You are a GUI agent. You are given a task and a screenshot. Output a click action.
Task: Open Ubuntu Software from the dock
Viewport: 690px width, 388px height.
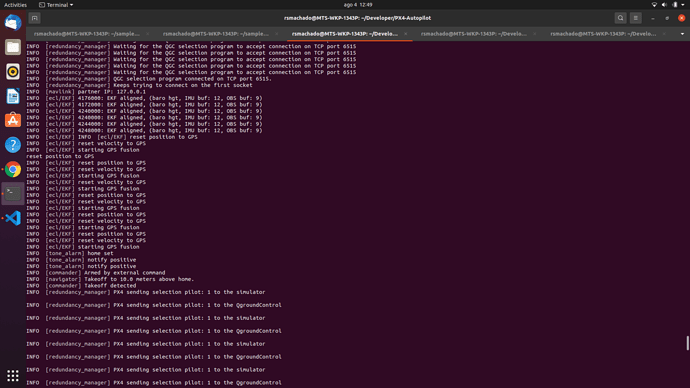(13, 120)
